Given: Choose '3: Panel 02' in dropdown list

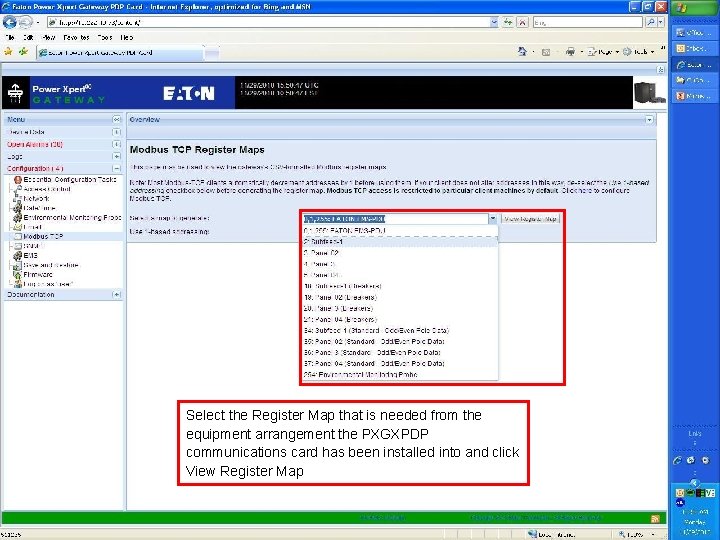Looking at the screenshot, I should 400,253.
